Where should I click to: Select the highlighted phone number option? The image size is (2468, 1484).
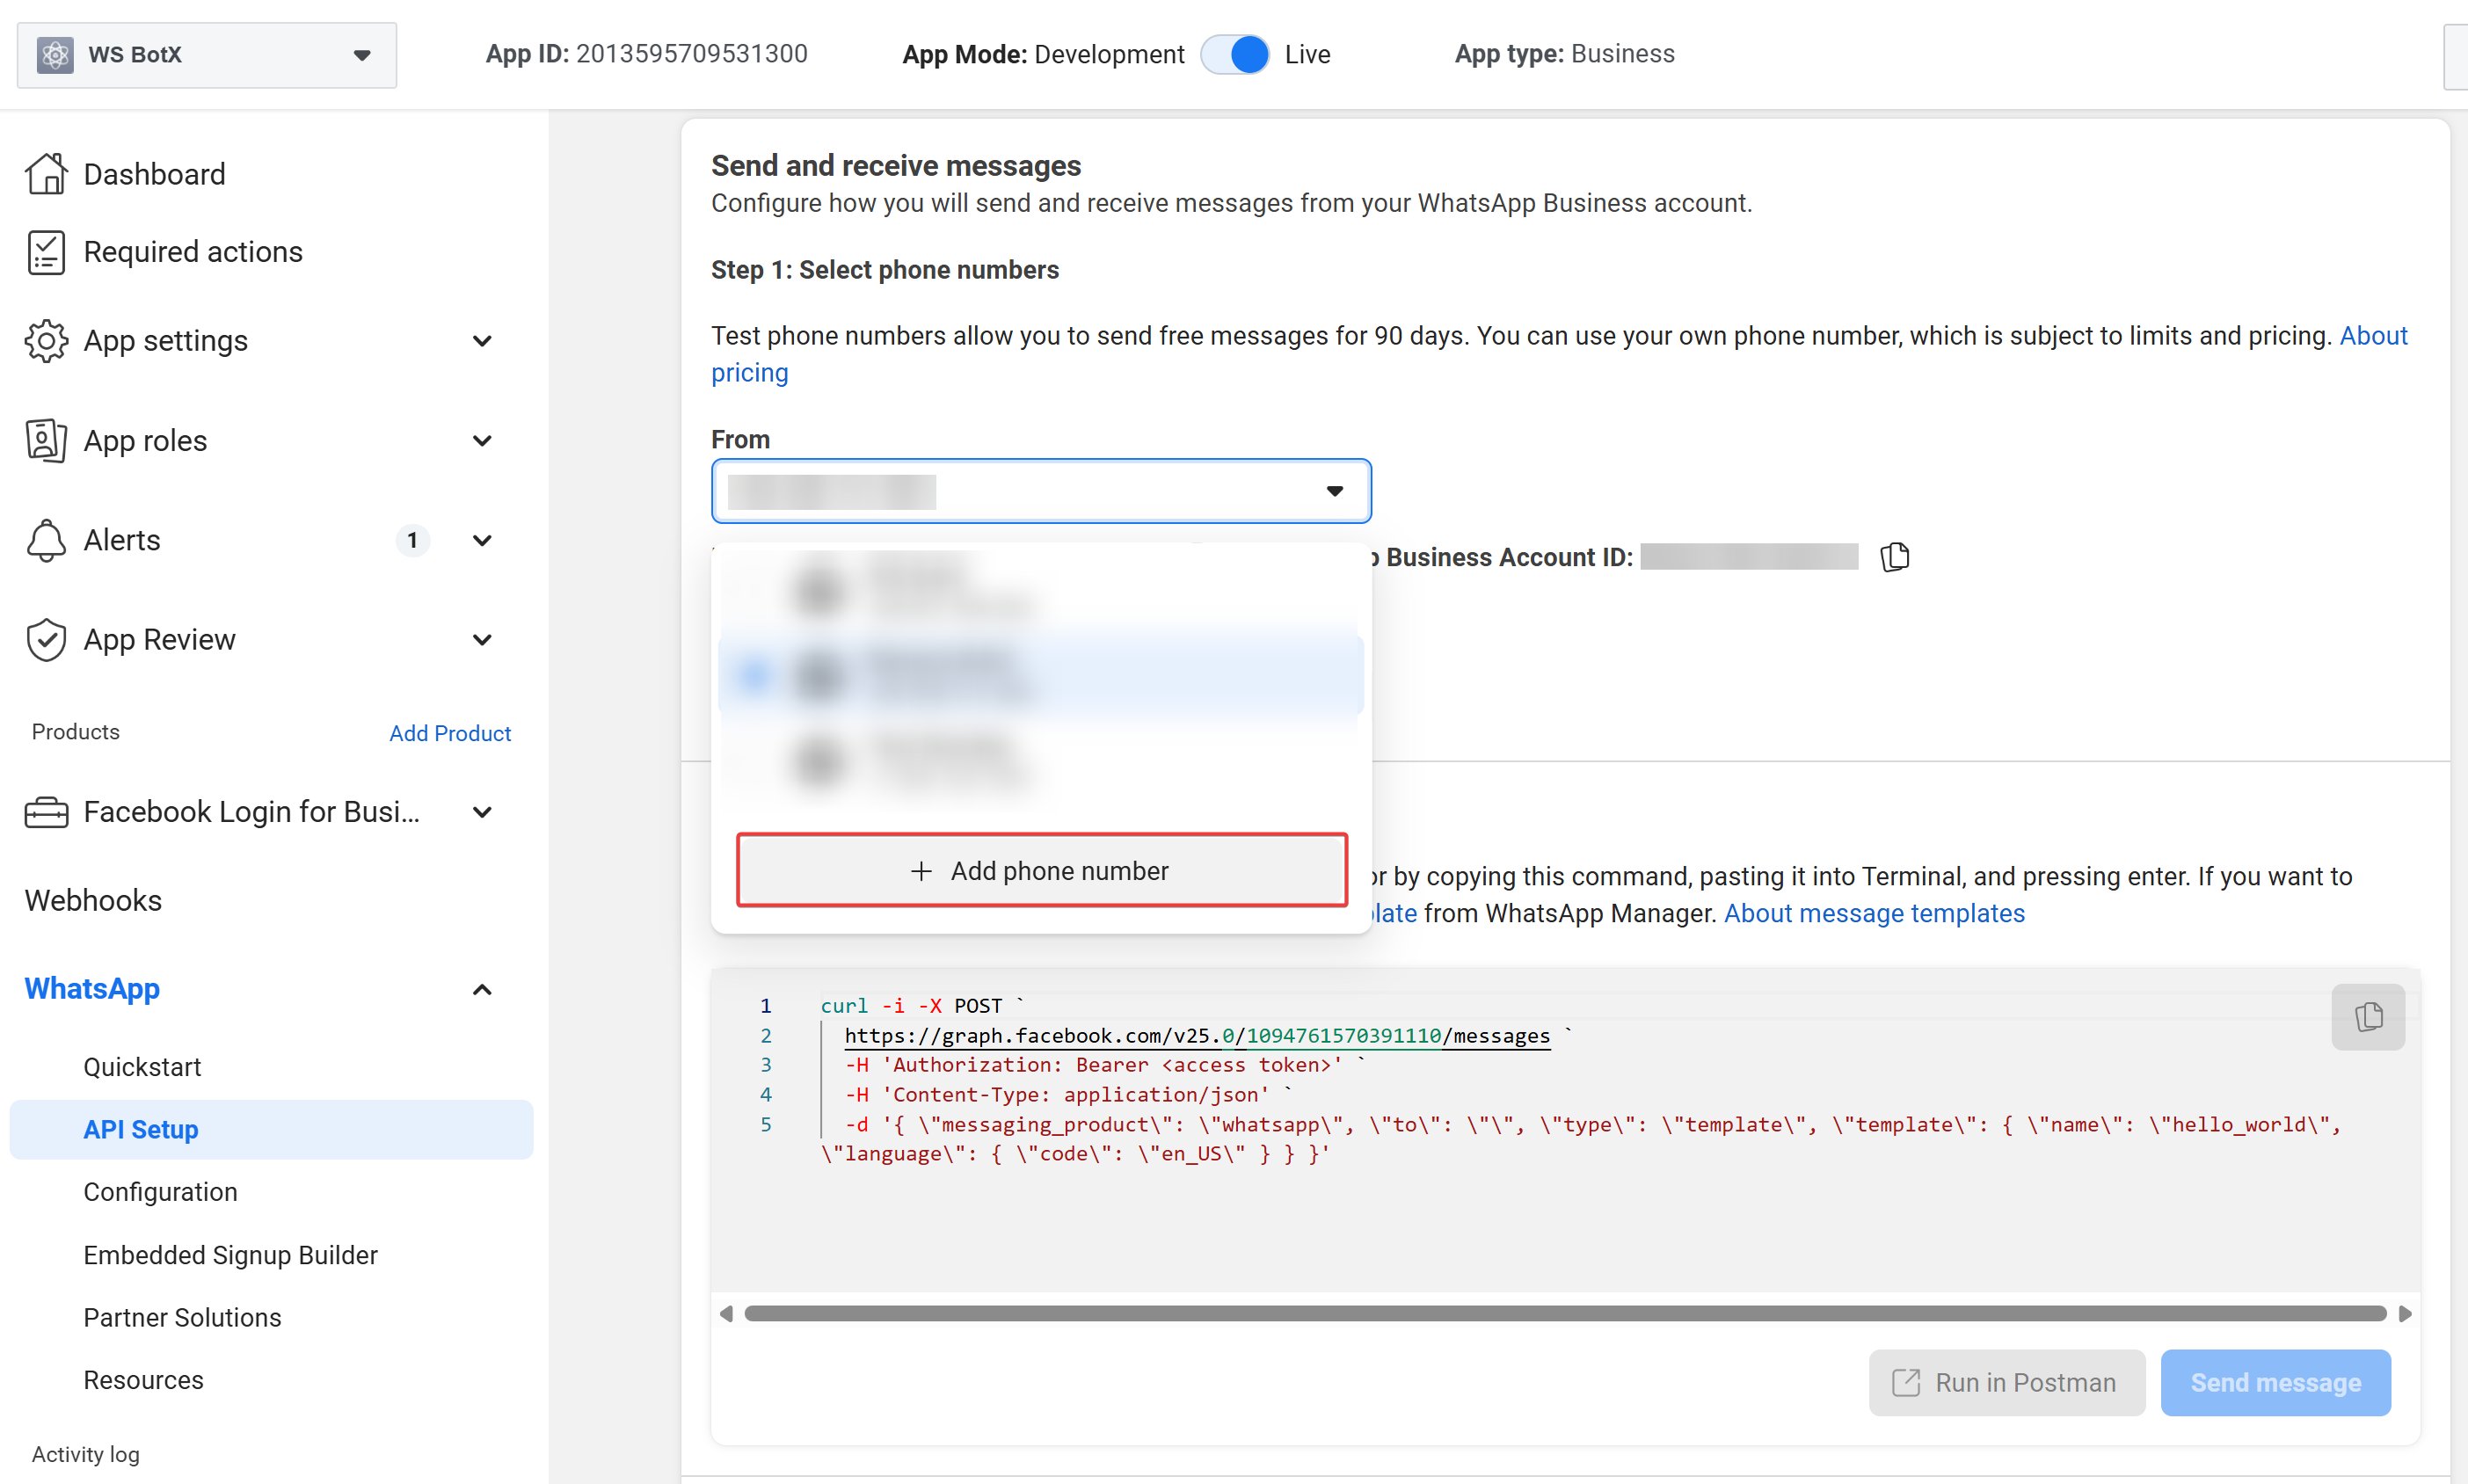pos(1041,677)
